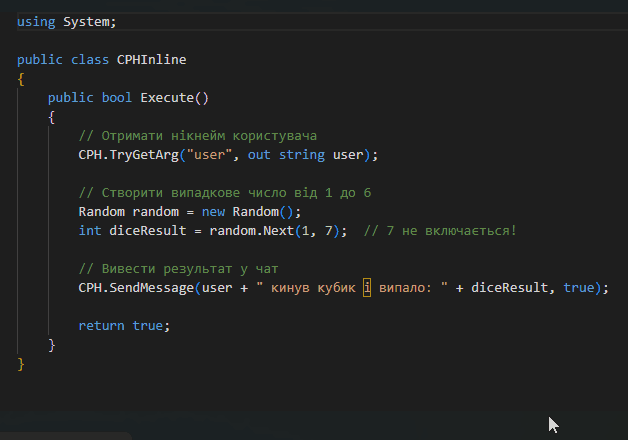Screen dimensions: 628x440
Task: Click the comment '7 не включається!'
Action: (440, 231)
